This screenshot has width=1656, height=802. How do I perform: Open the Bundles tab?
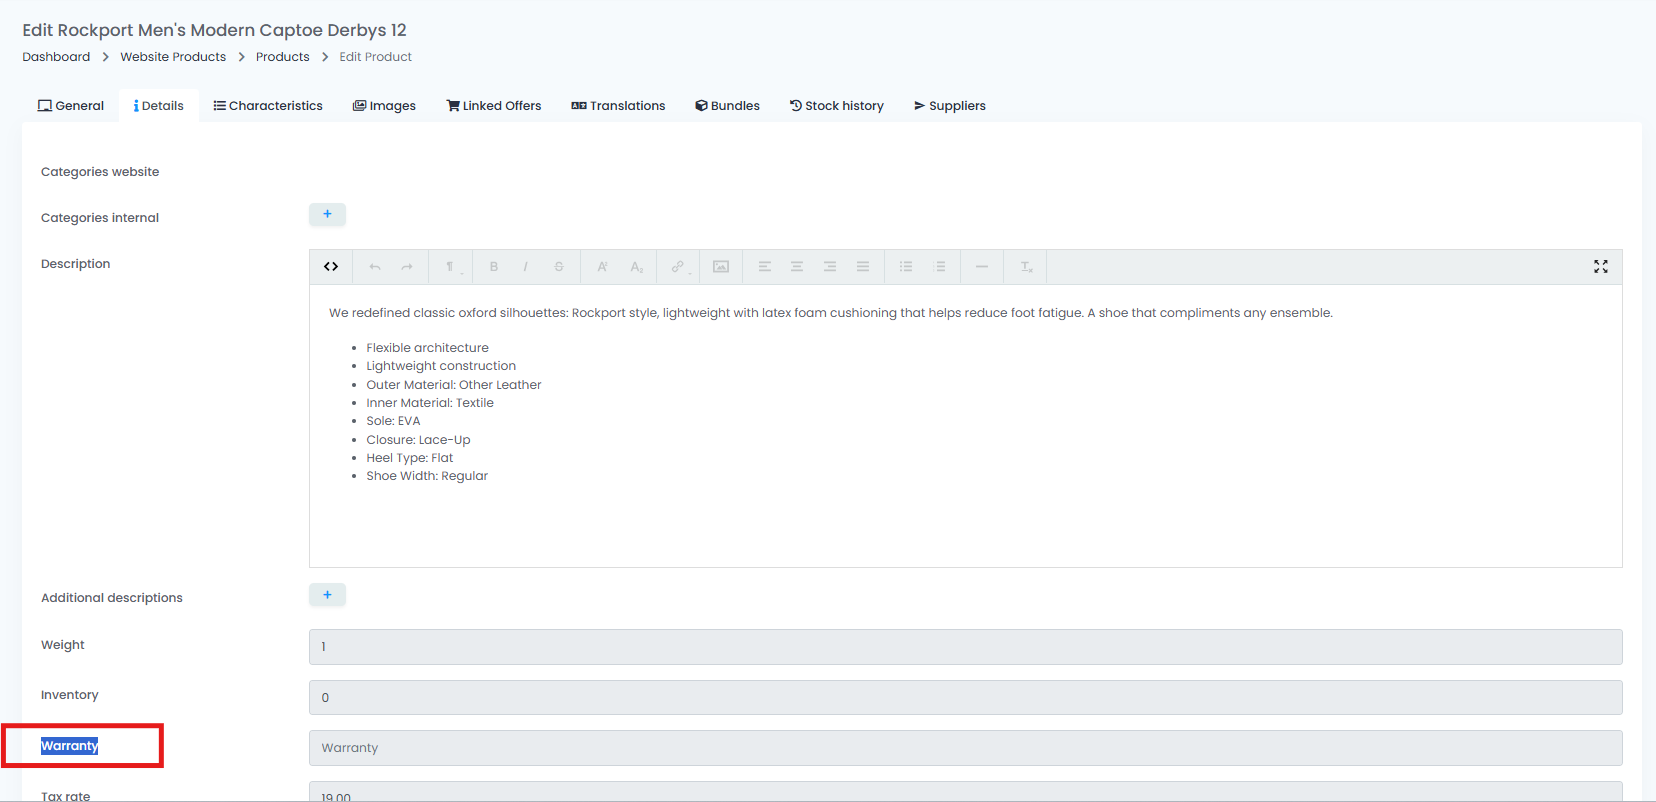[728, 106]
